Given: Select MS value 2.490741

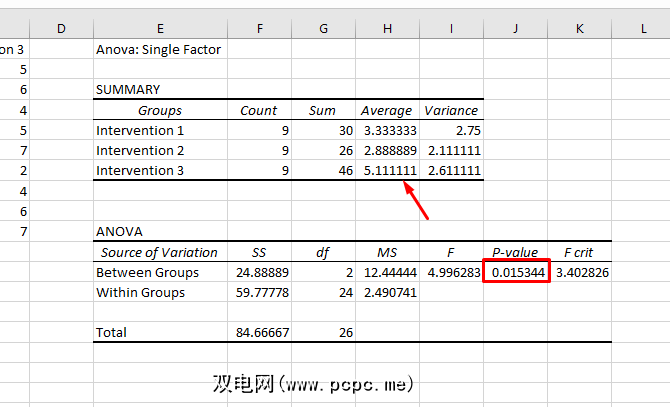Looking at the screenshot, I should pyautogui.click(x=388, y=292).
